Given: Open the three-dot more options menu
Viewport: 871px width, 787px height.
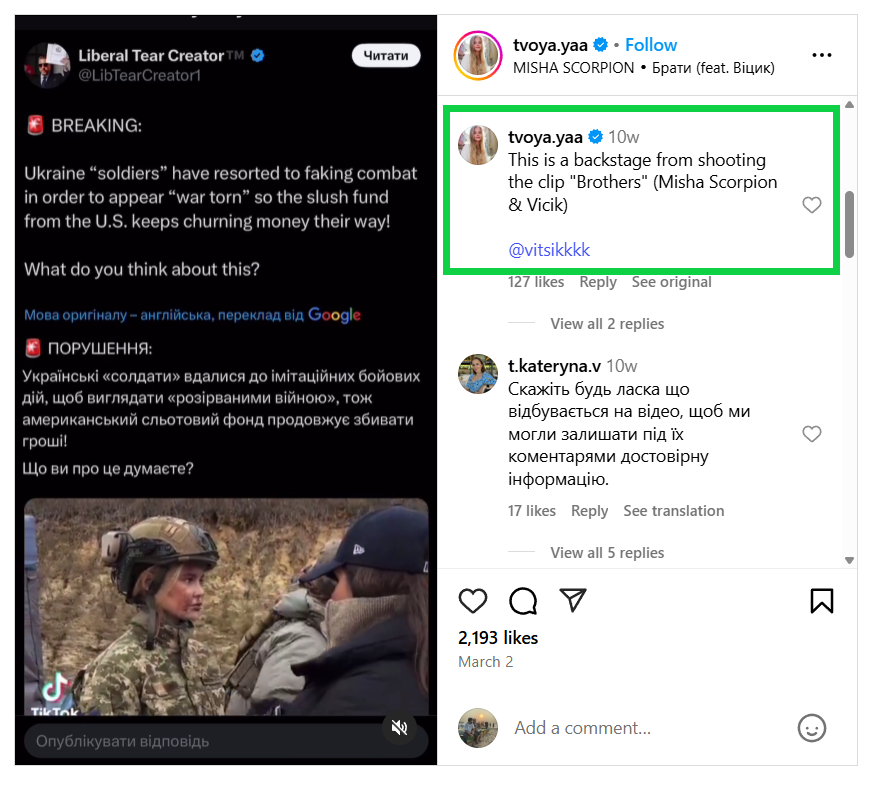Looking at the screenshot, I should tap(822, 56).
